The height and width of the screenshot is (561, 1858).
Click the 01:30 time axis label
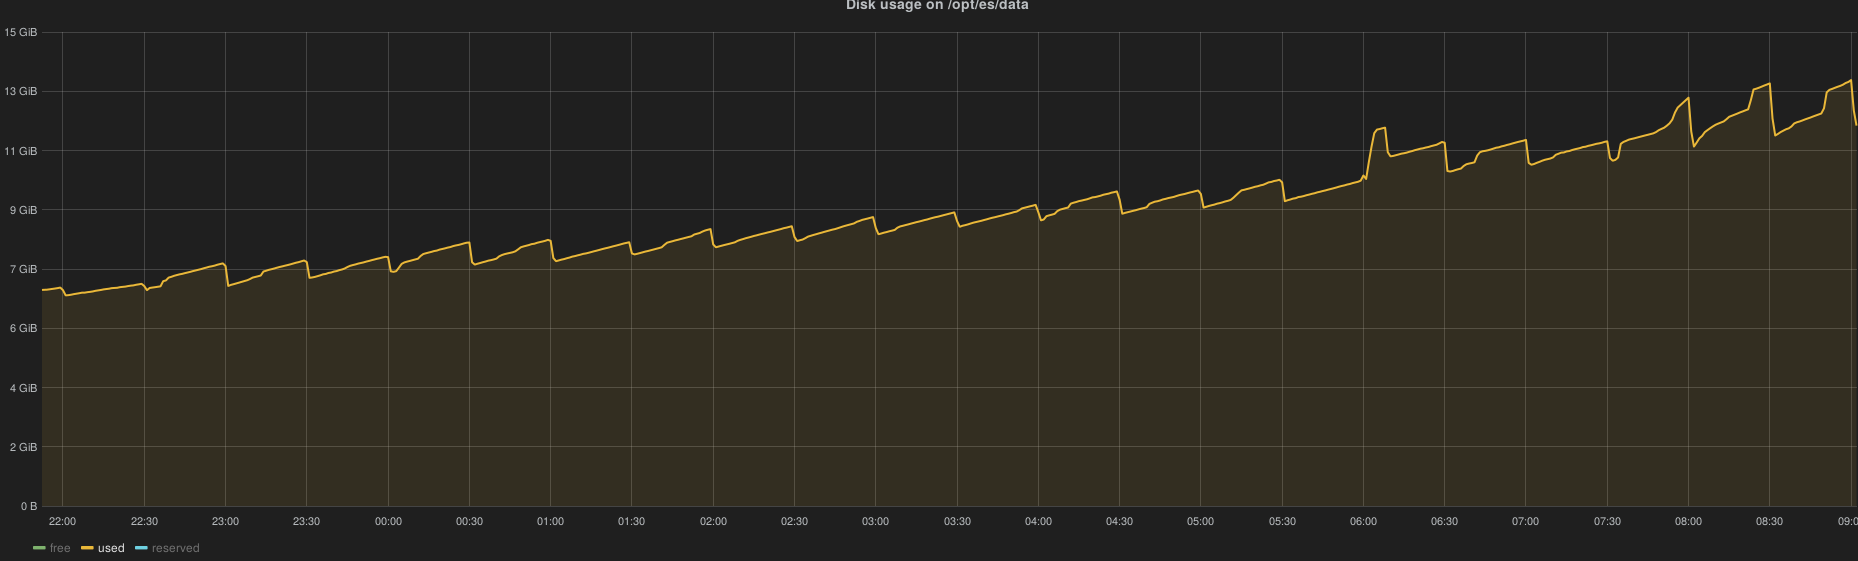pos(631,521)
